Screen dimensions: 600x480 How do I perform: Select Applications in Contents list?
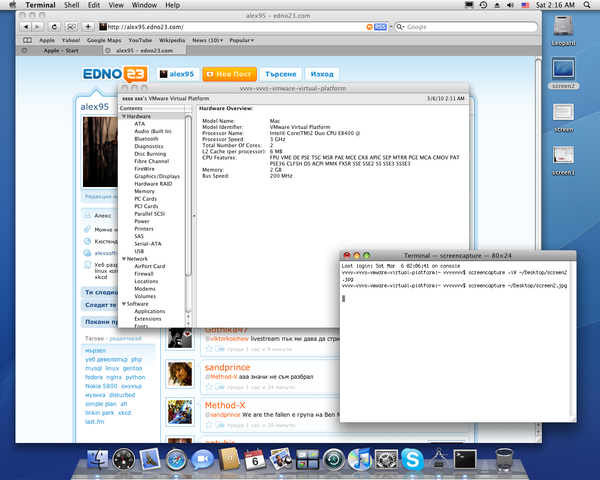150,311
